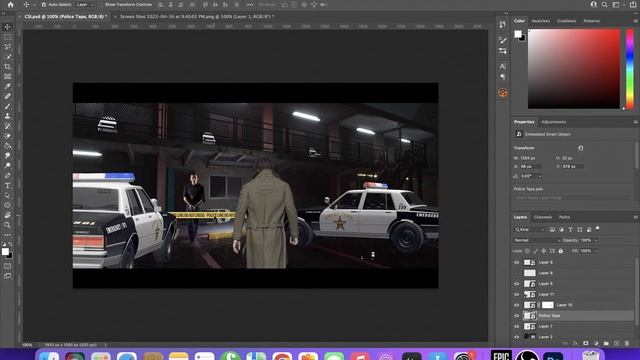Select the Frame tool
This screenshot has height=360, width=640.
7,76
